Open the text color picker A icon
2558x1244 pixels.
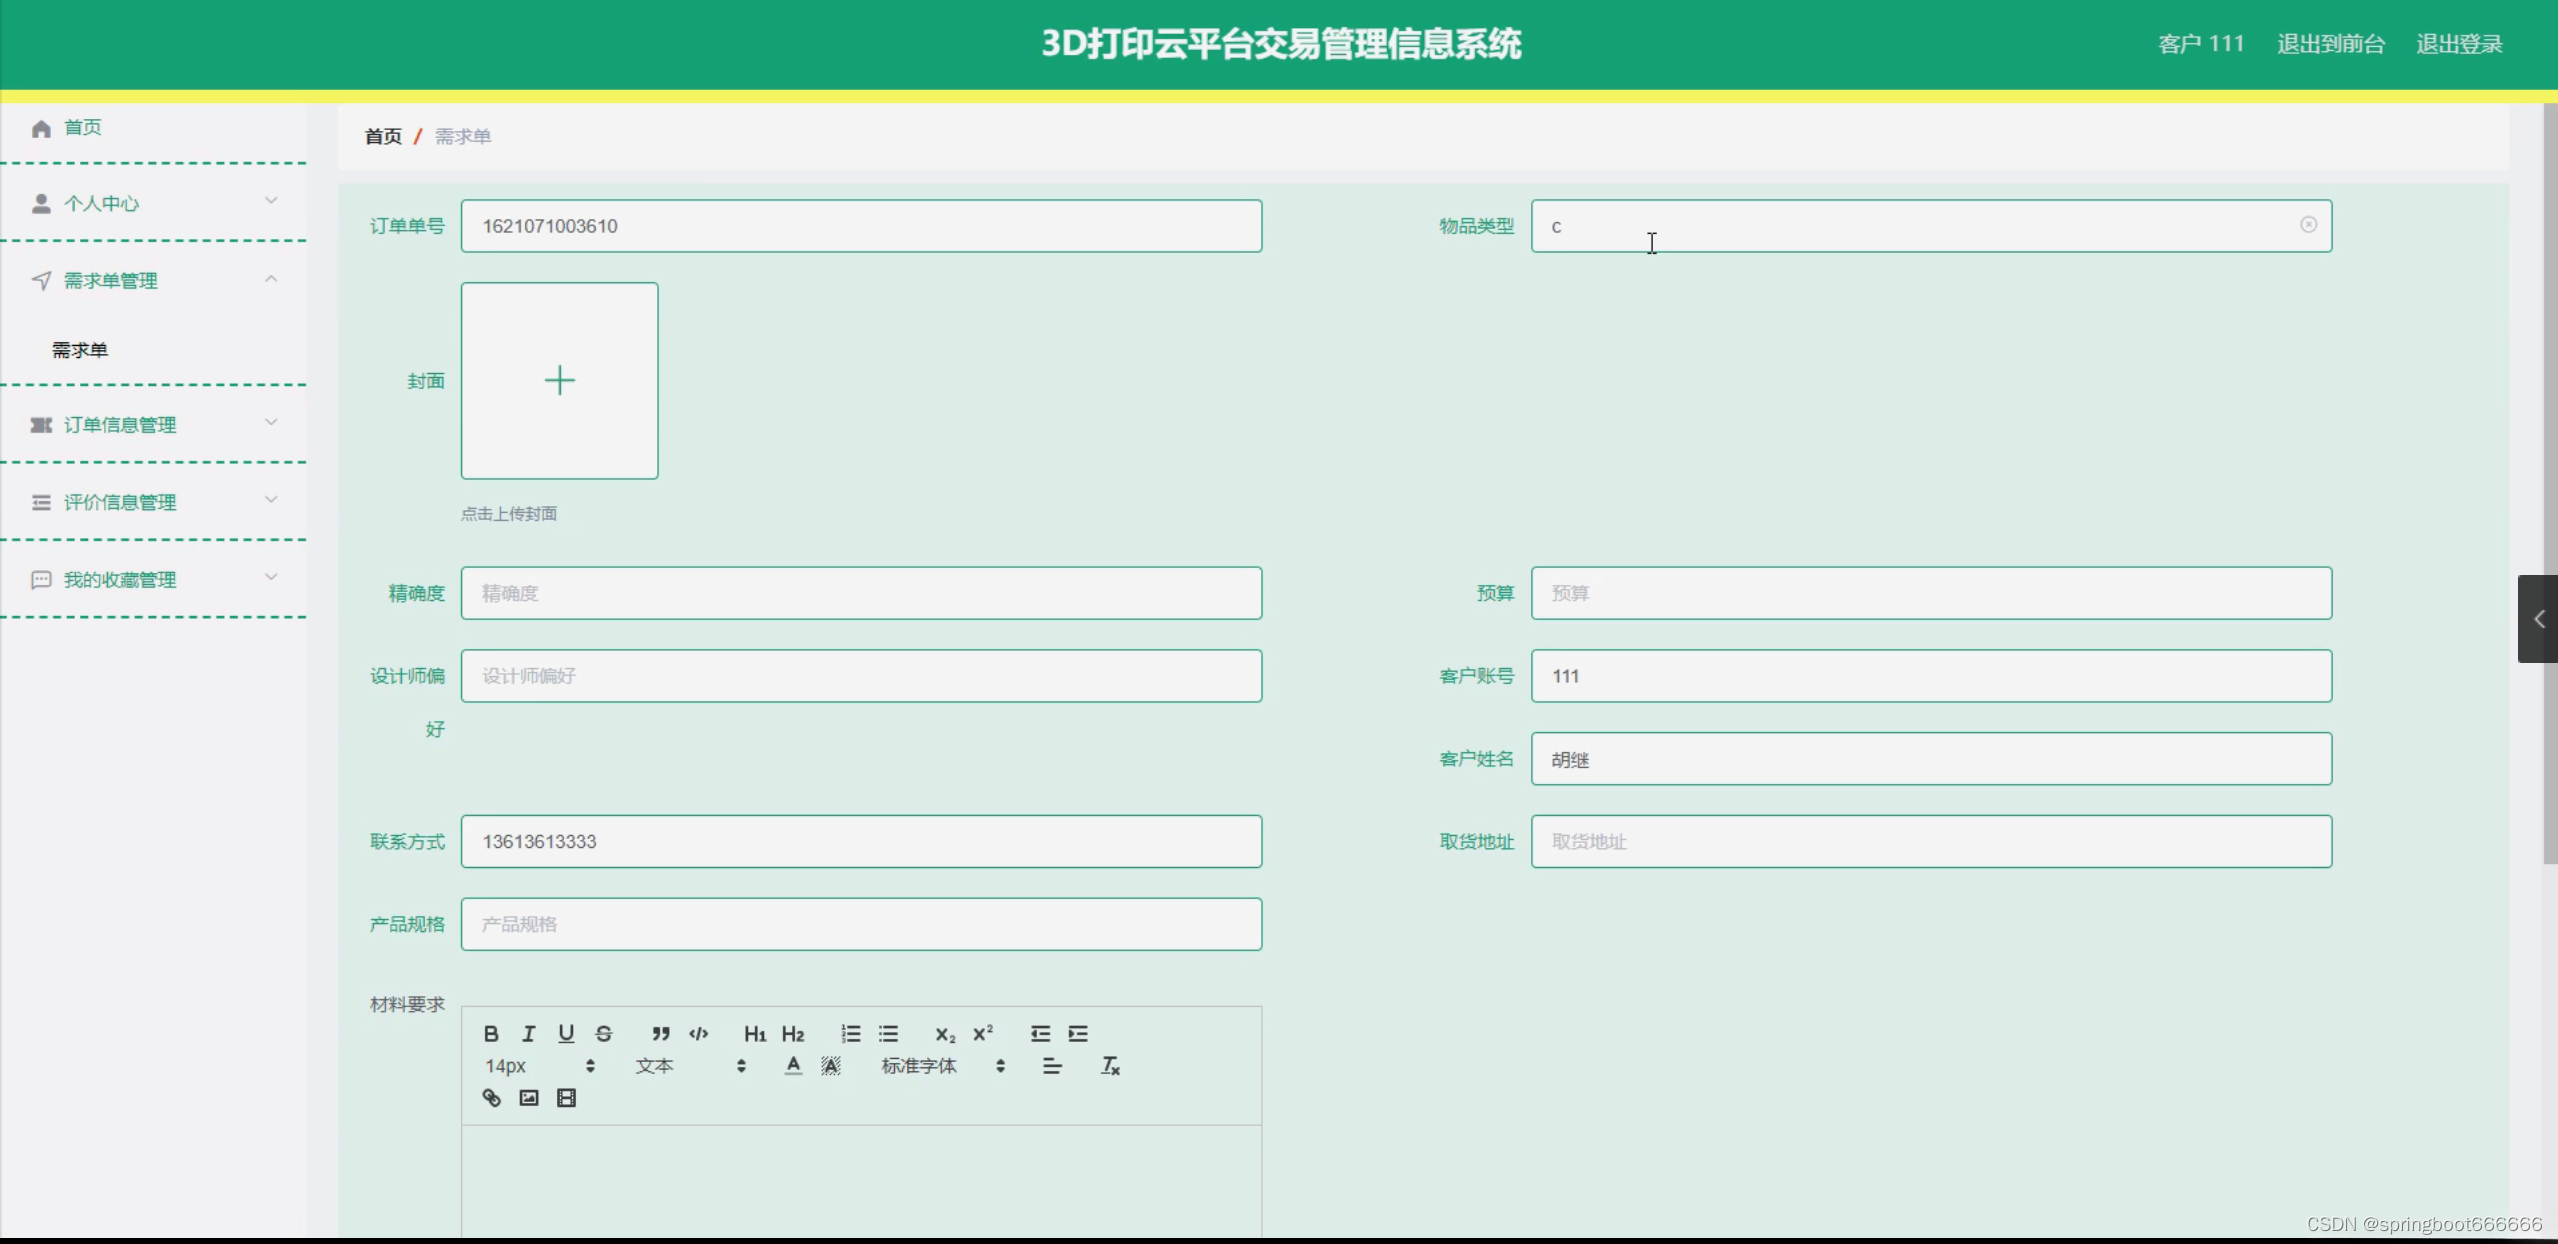793,1066
